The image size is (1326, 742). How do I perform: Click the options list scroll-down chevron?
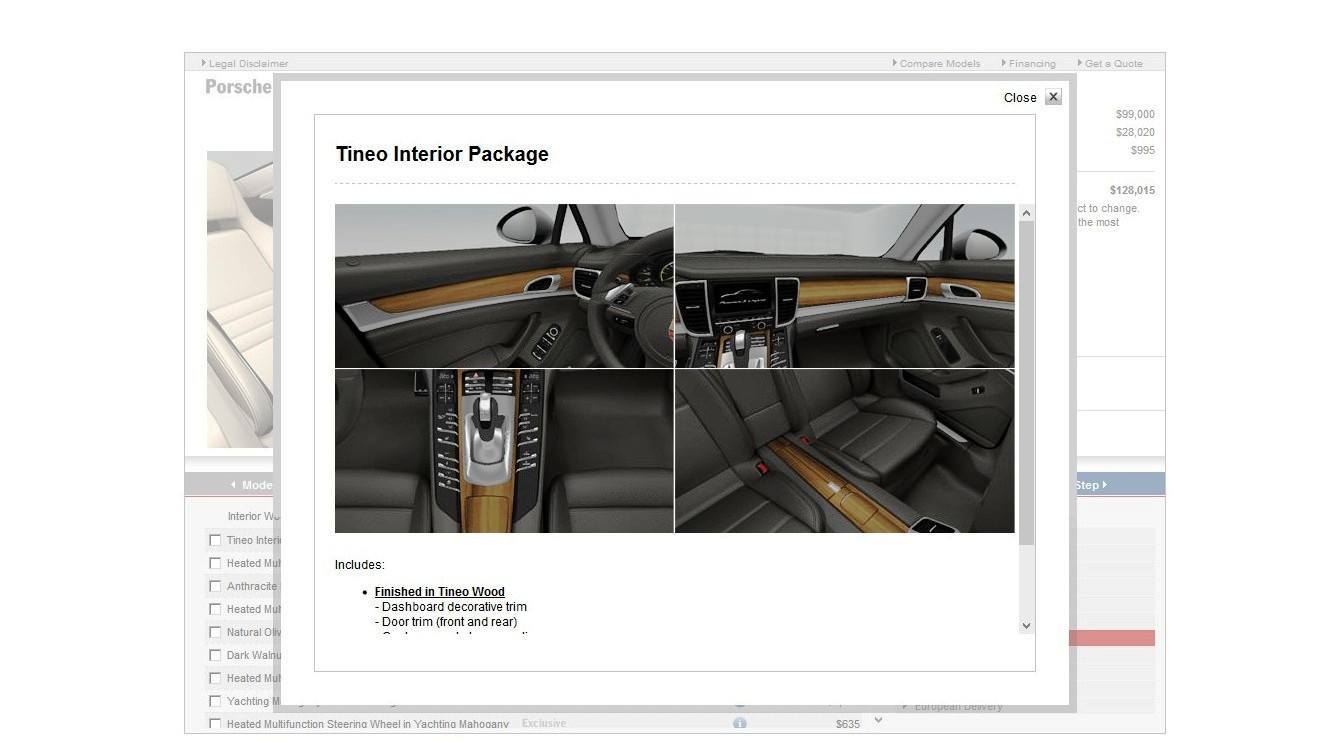coord(878,719)
